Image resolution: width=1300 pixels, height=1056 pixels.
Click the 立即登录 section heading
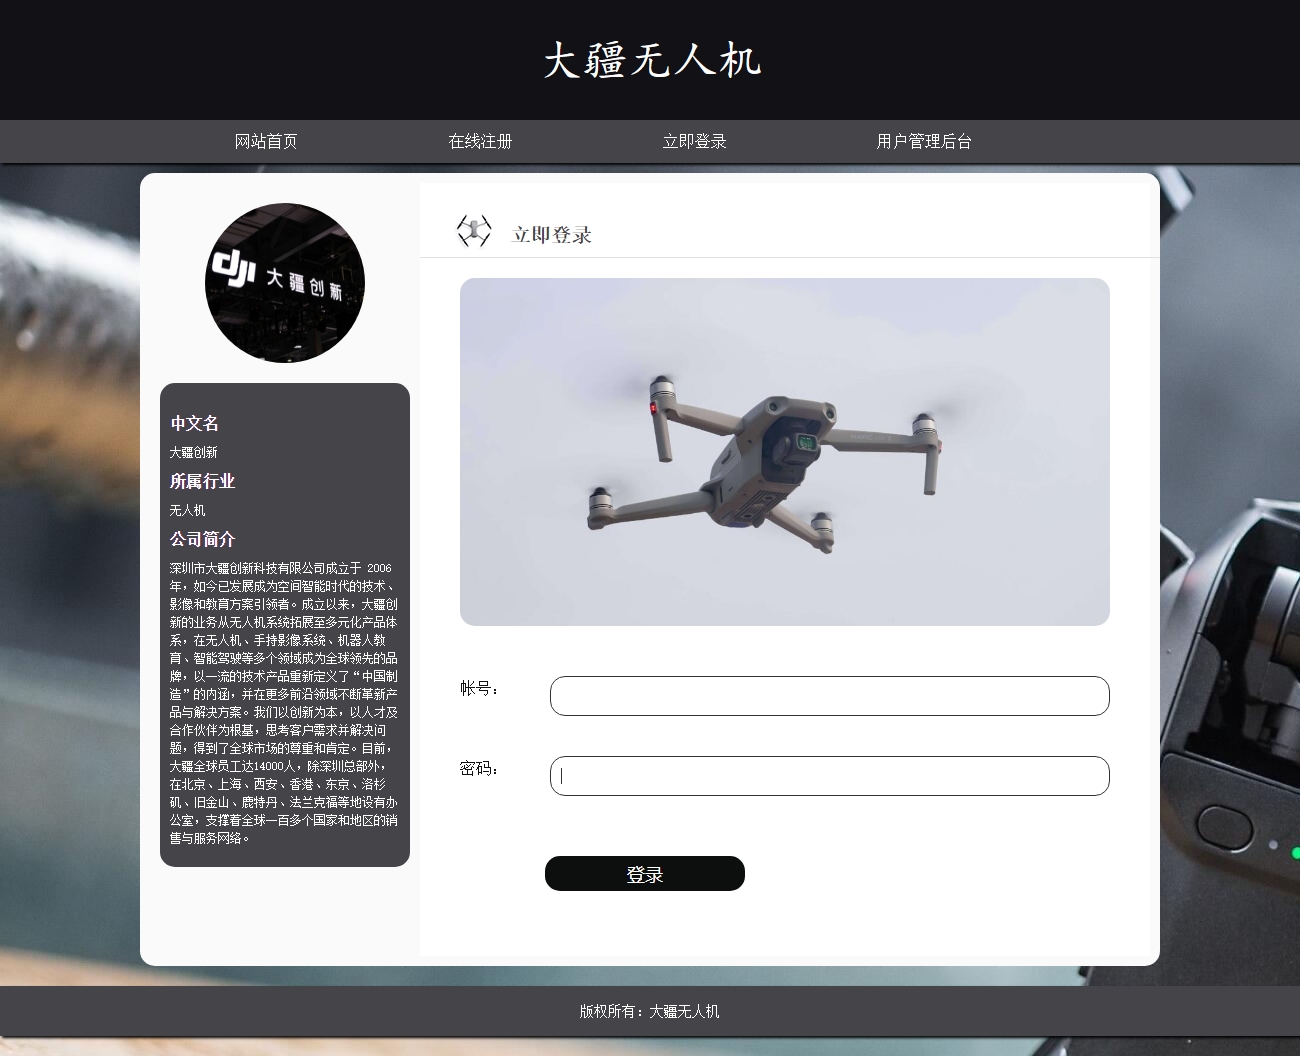pyautogui.click(x=552, y=235)
